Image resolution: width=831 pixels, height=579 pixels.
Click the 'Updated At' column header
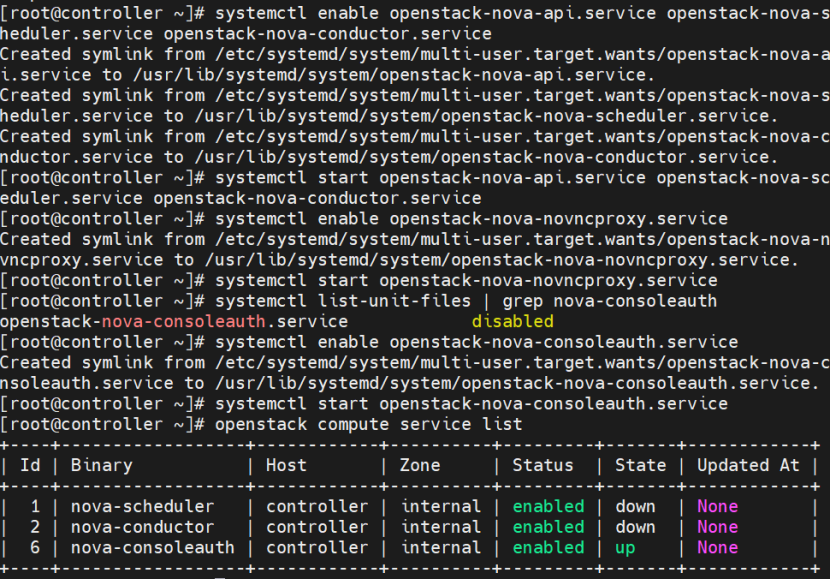point(748,465)
